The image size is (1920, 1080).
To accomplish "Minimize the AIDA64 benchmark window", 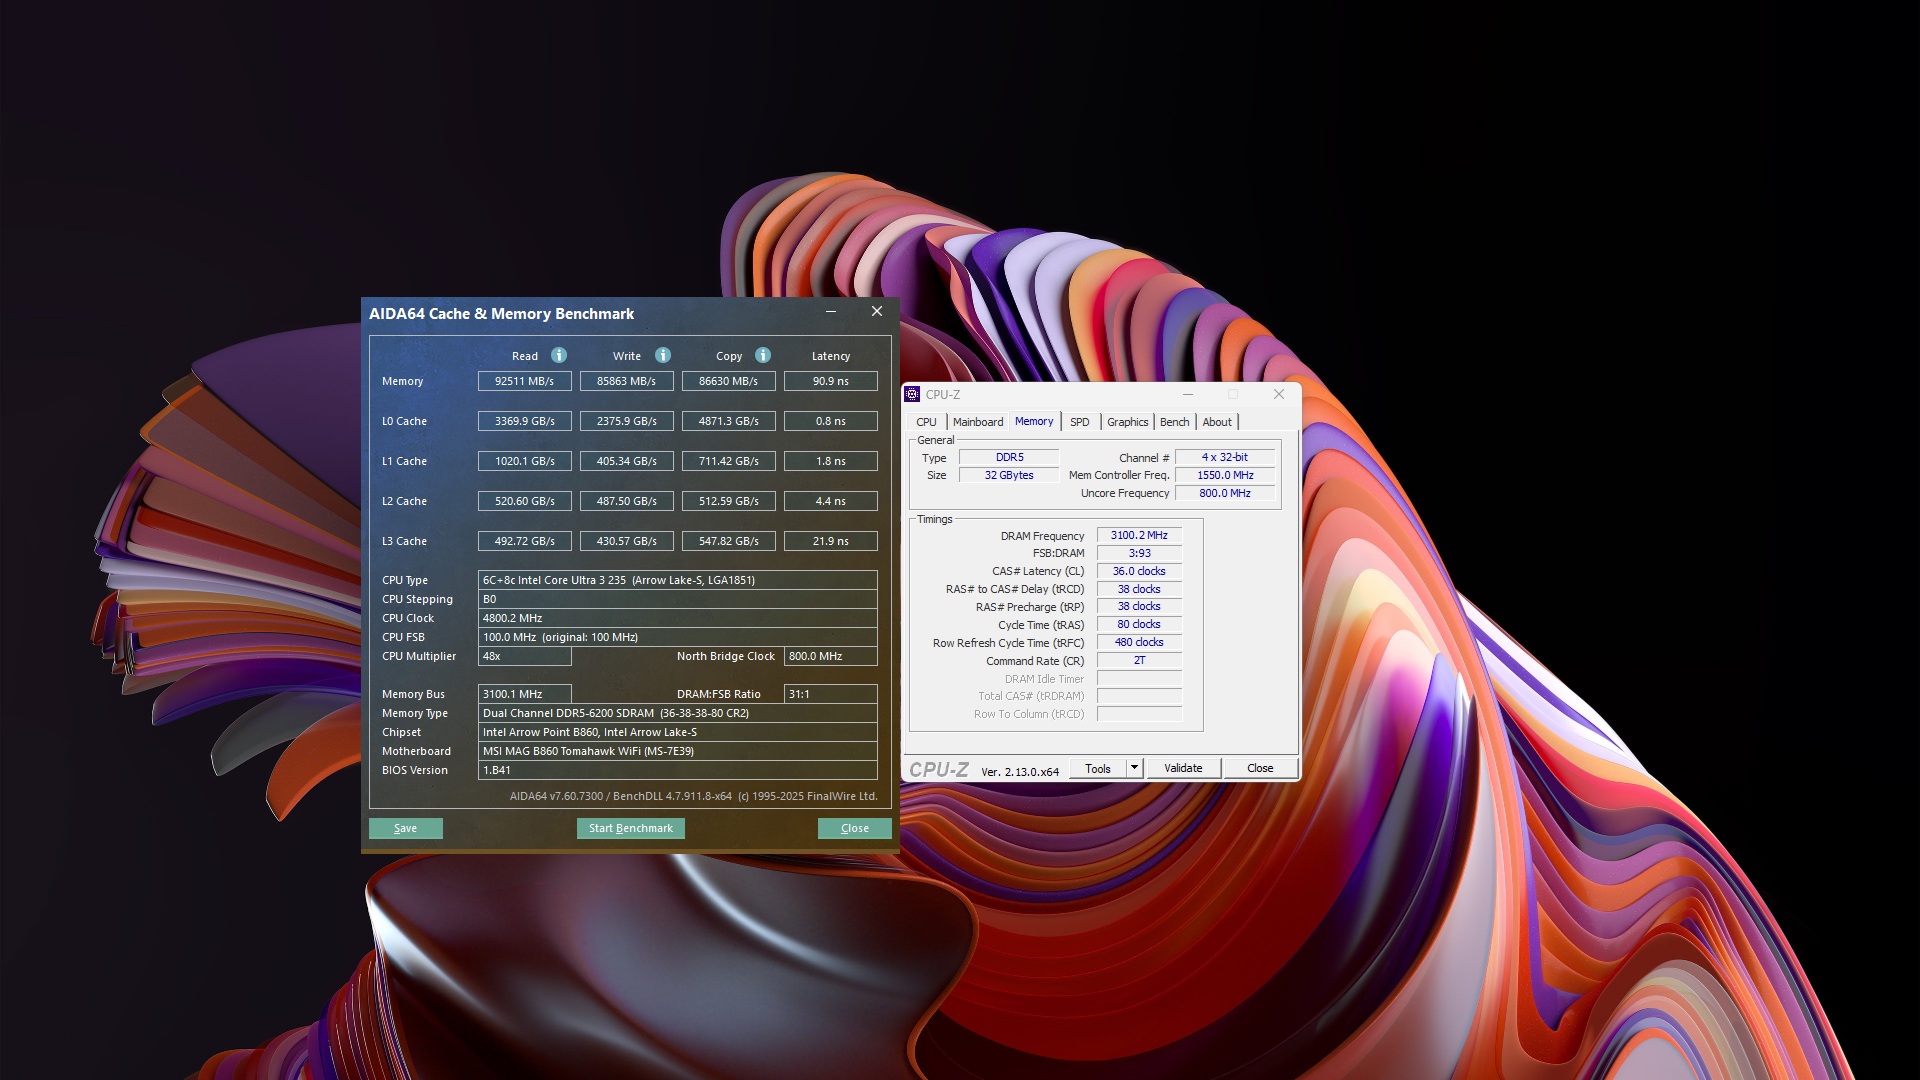I will [x=831, y=312].
